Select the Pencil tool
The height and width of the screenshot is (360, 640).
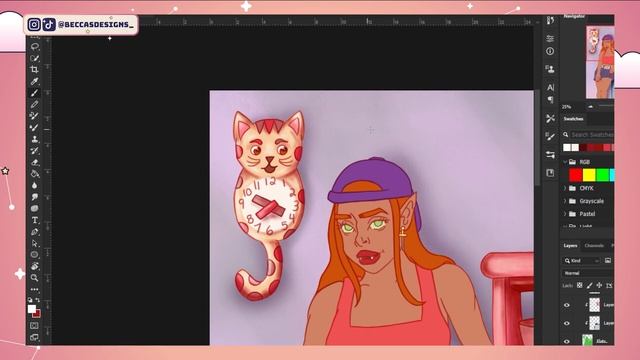[35, 104]
